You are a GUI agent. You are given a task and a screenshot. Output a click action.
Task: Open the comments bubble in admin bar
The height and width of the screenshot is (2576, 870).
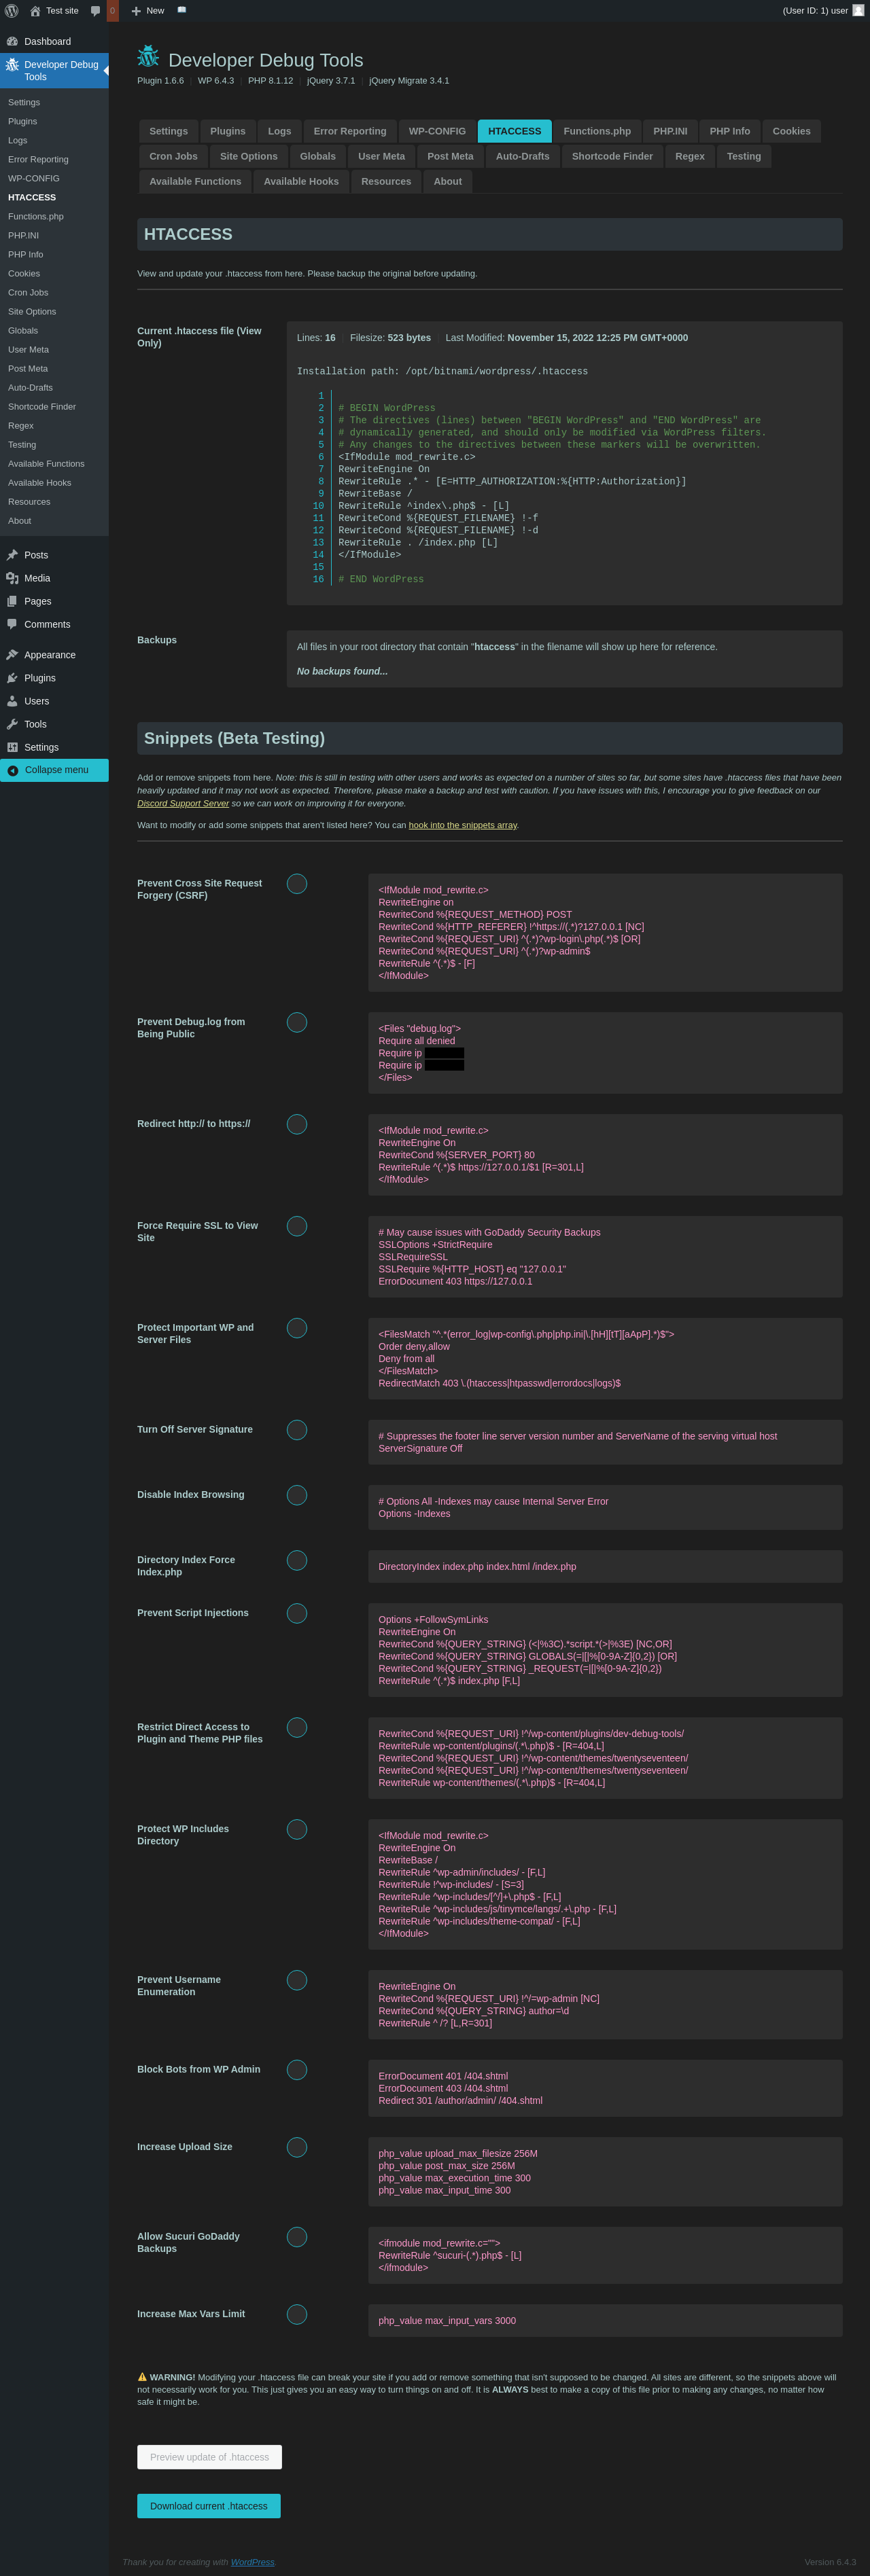pos(96,11)
